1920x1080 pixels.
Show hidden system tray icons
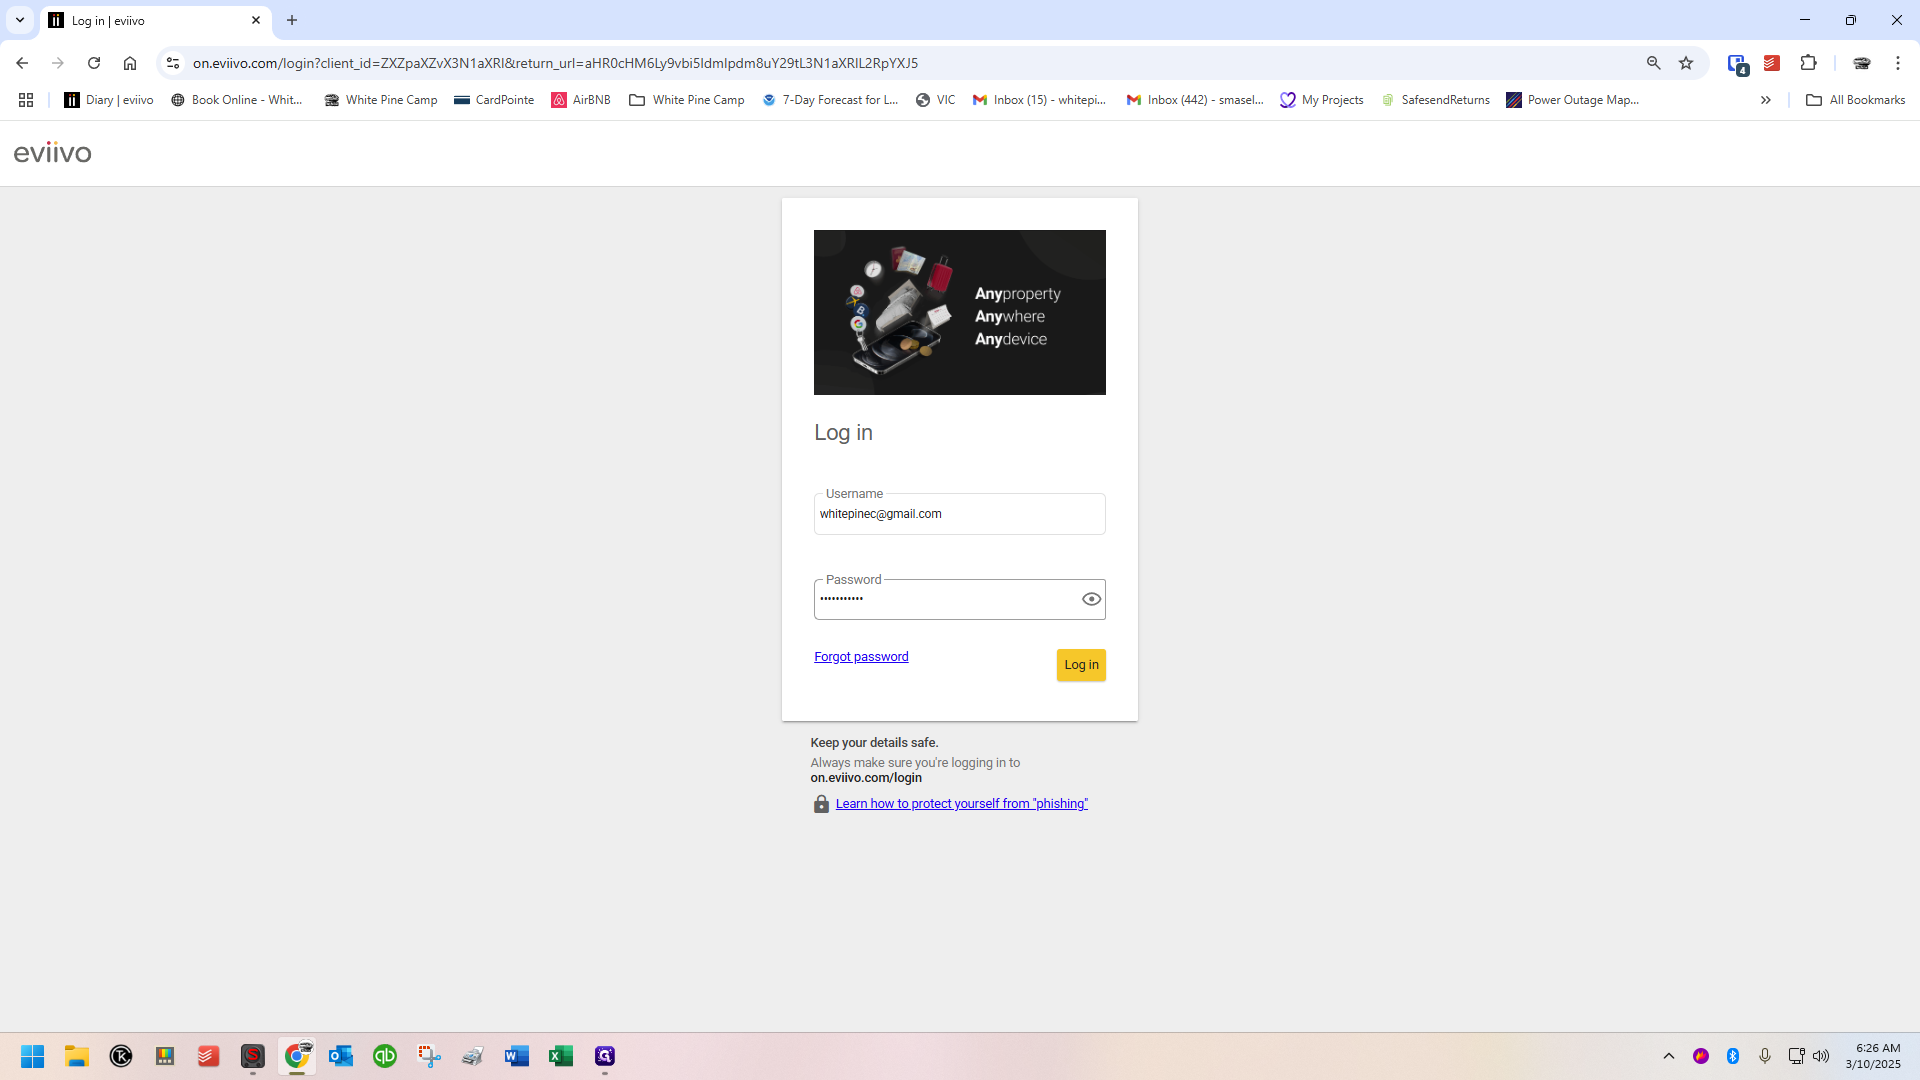click(1669, 1056)
